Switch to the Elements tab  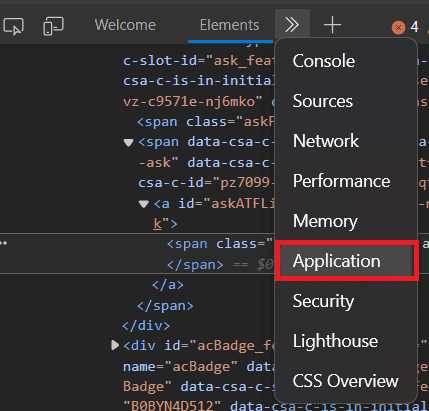point(229,25)
